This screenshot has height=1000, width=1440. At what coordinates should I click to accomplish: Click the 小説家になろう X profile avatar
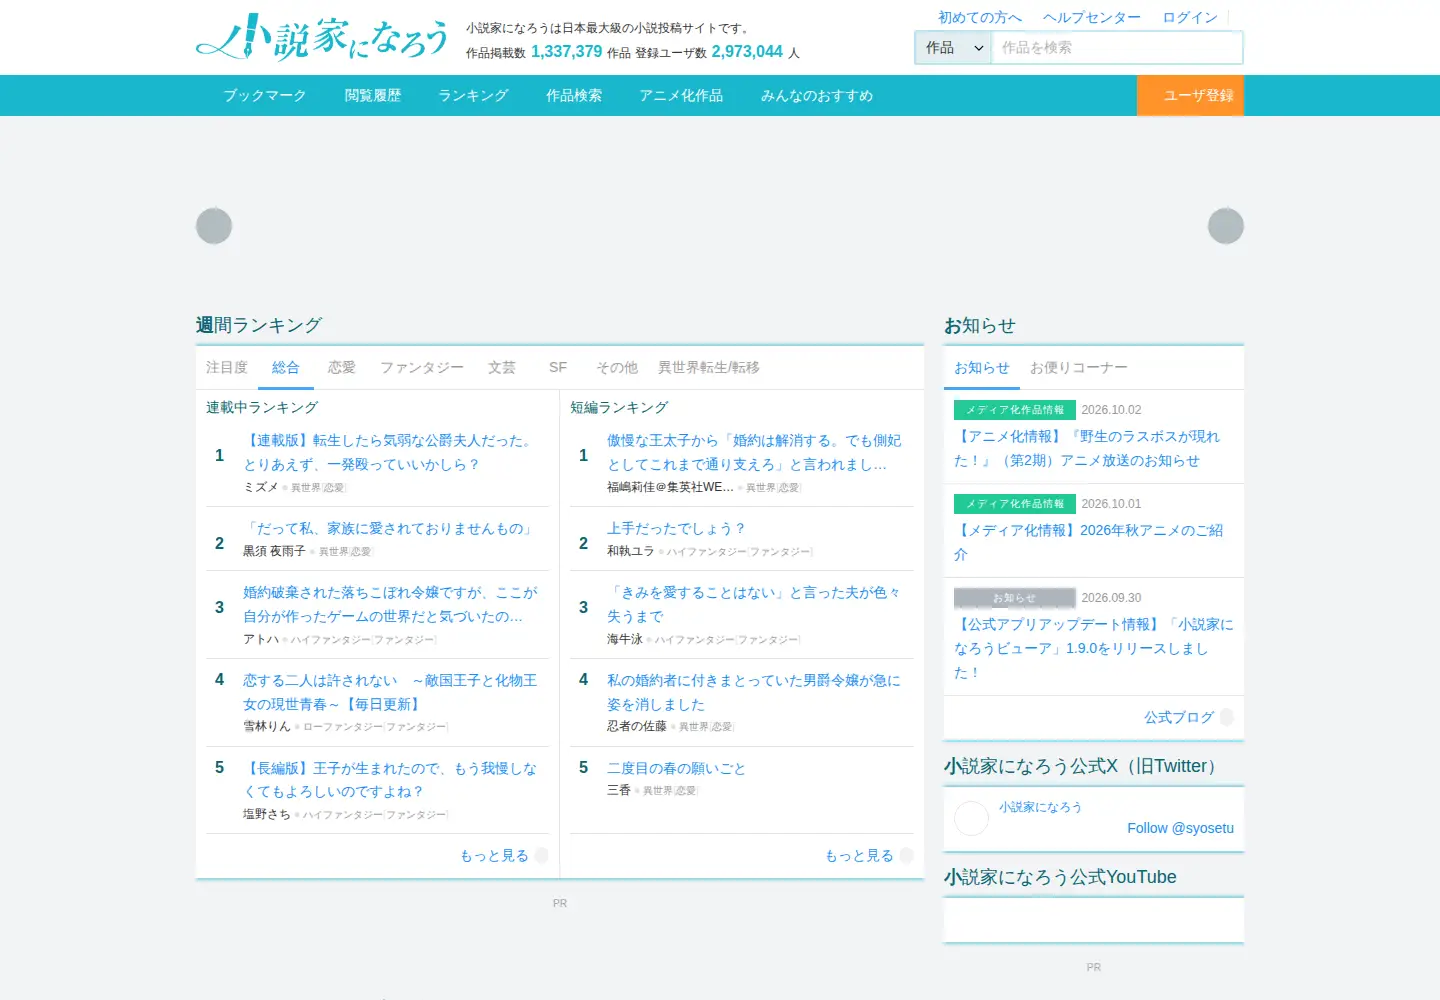(971, 818)
